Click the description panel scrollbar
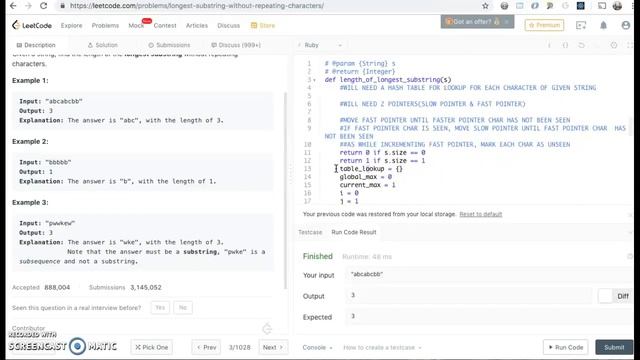This screenshot has height=360, width=640. [x=285, y=190]
